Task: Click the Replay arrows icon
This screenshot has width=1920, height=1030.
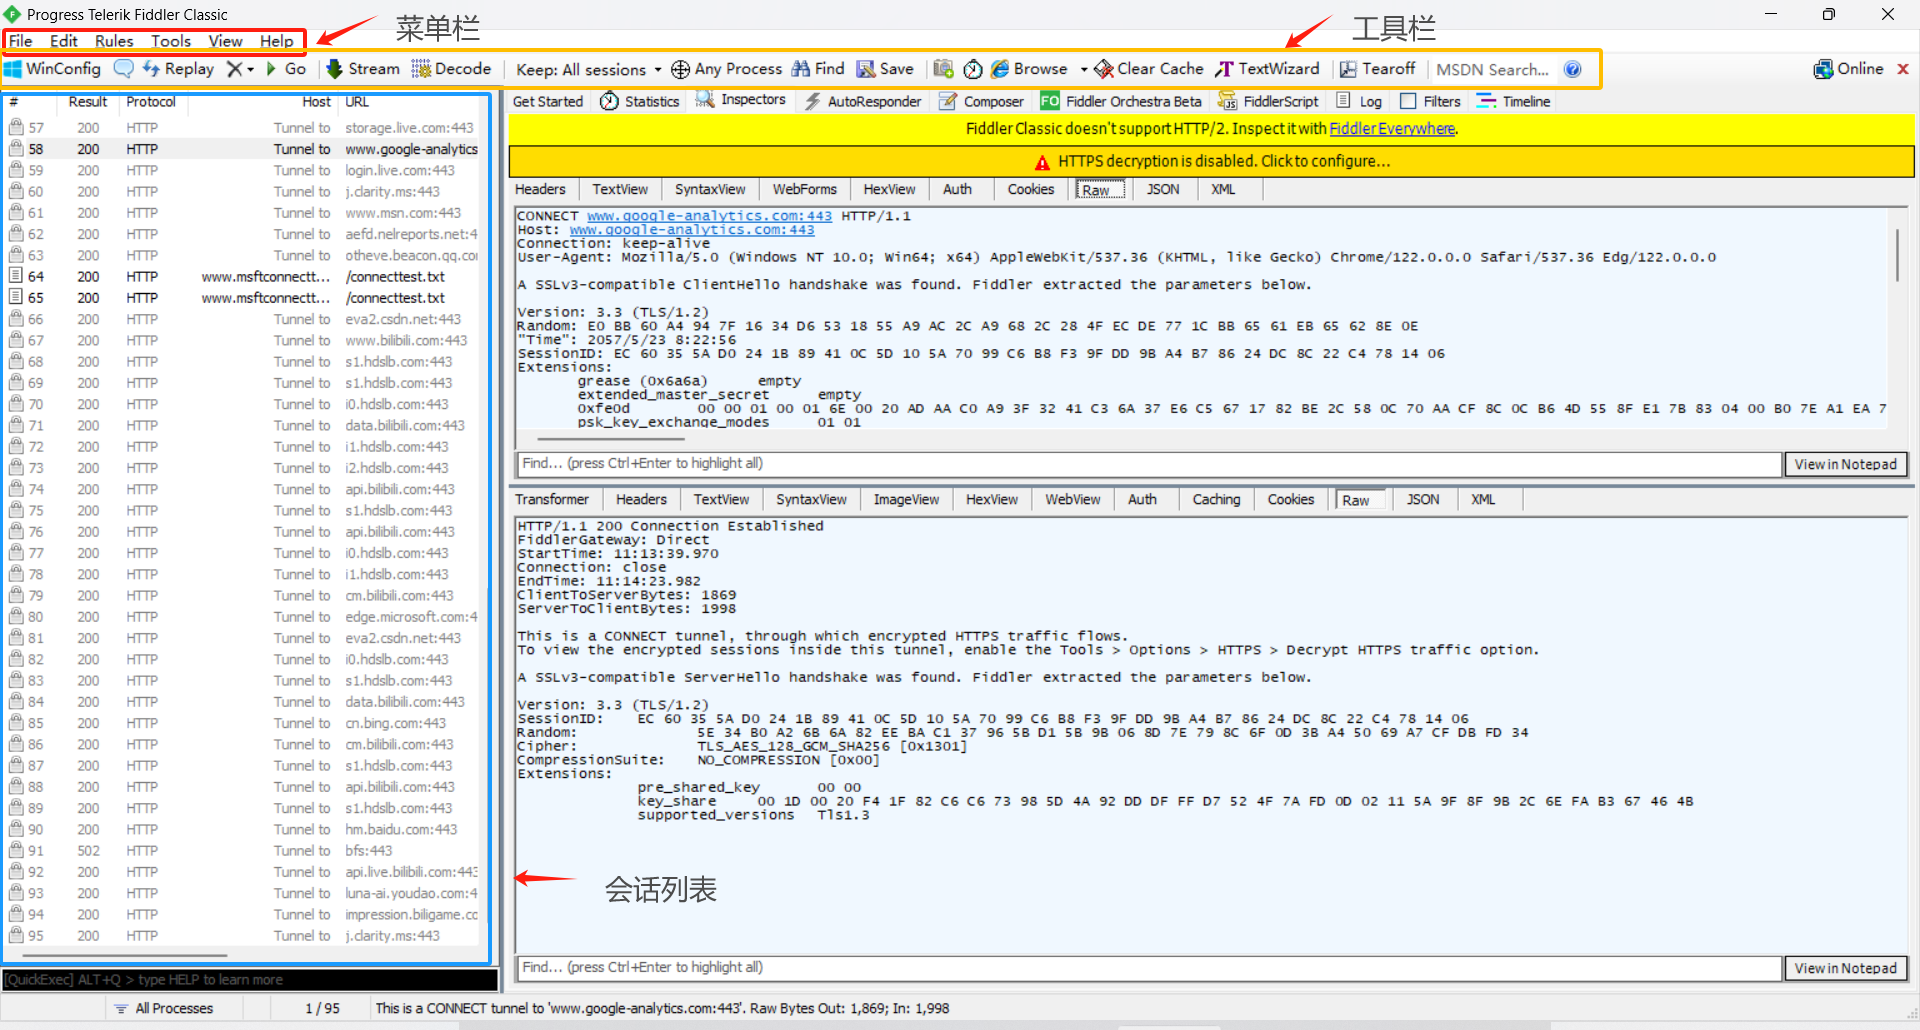Action: (x=151, y=69)
